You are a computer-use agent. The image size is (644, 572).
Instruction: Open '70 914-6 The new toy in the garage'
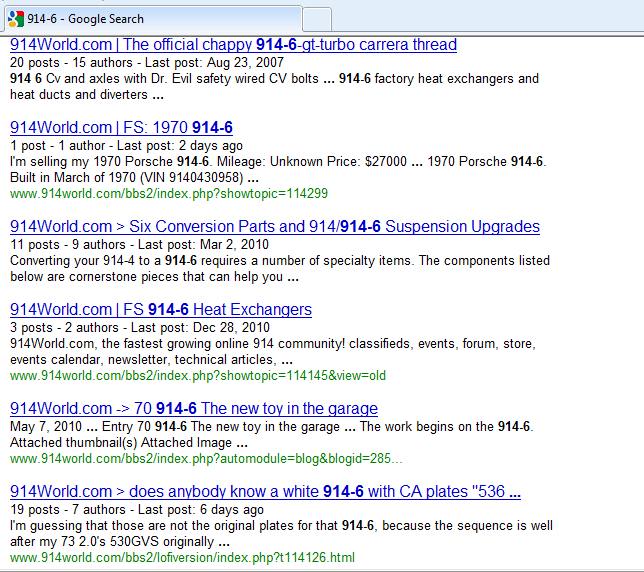pos(193,408)
